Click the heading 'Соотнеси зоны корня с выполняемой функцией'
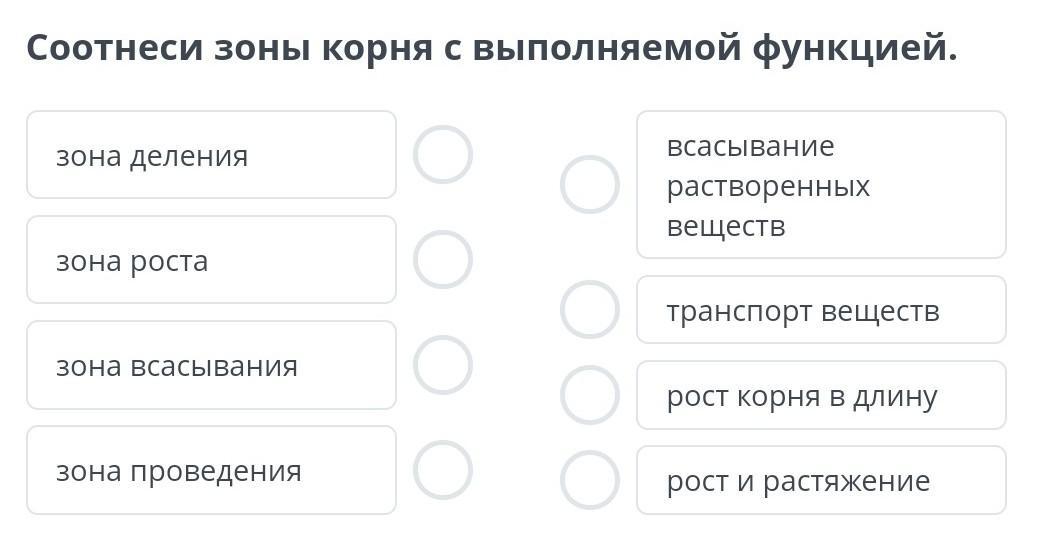 (x=491, y=47)
